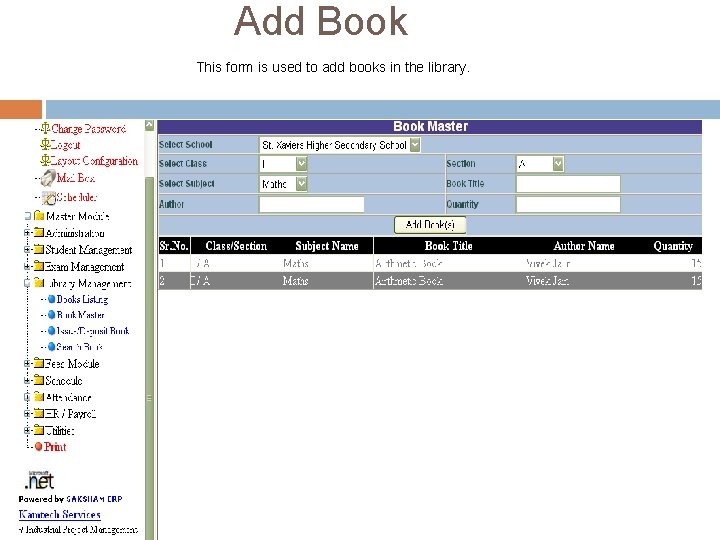Expand the Student Management tree node

[x=27, y=249]
